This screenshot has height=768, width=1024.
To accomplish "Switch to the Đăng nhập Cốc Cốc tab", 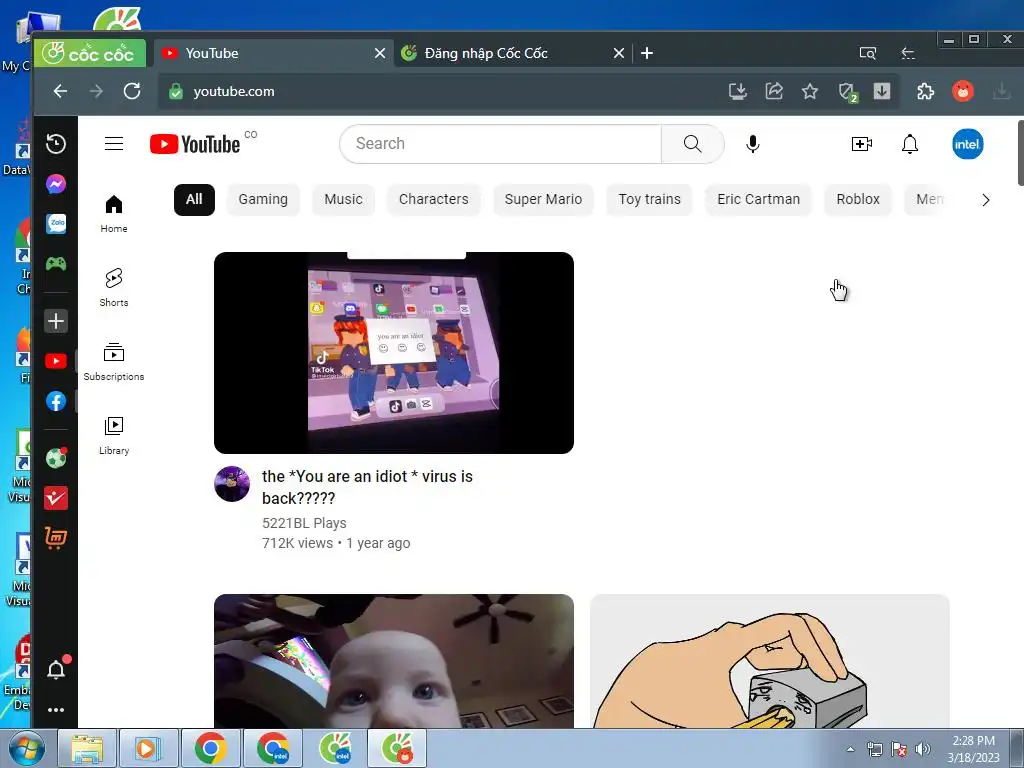I will 513,53.
